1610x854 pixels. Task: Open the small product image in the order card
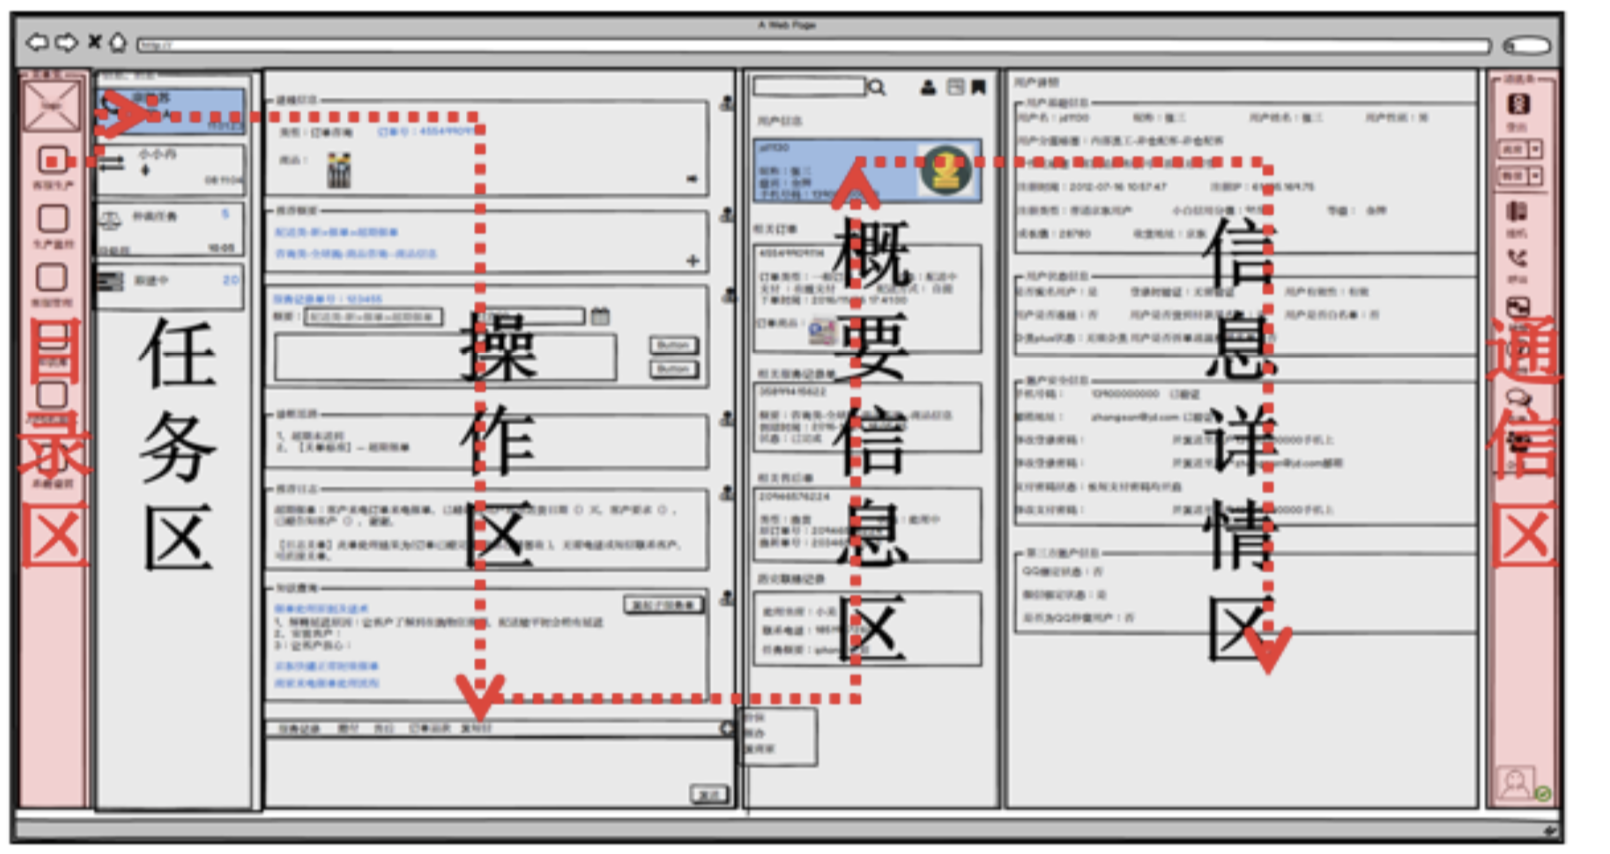coord(822,332)
